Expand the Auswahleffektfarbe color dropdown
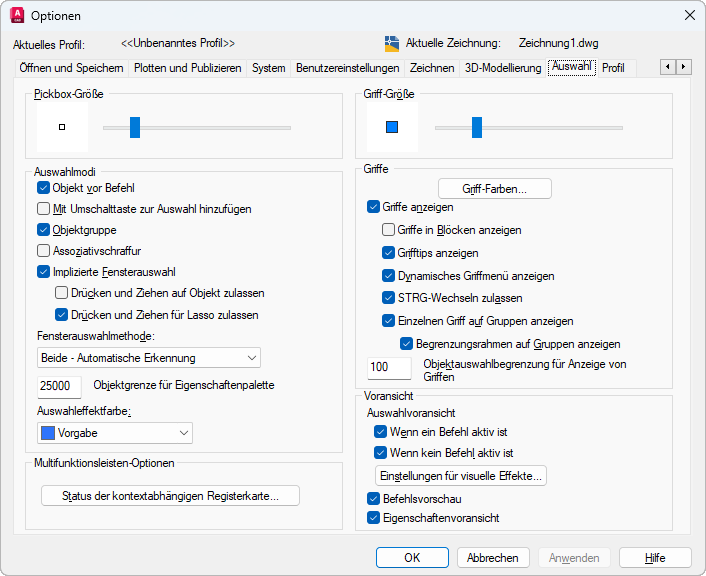 pos(115,433)
